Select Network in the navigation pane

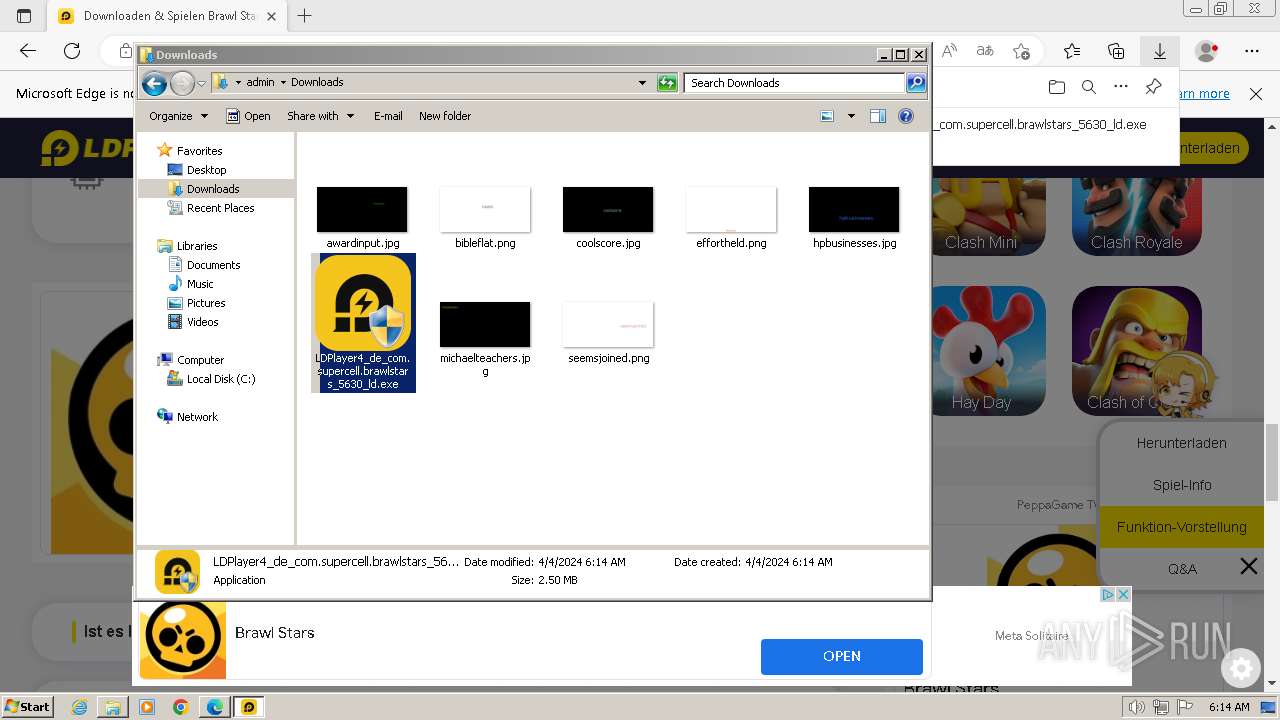197,417
